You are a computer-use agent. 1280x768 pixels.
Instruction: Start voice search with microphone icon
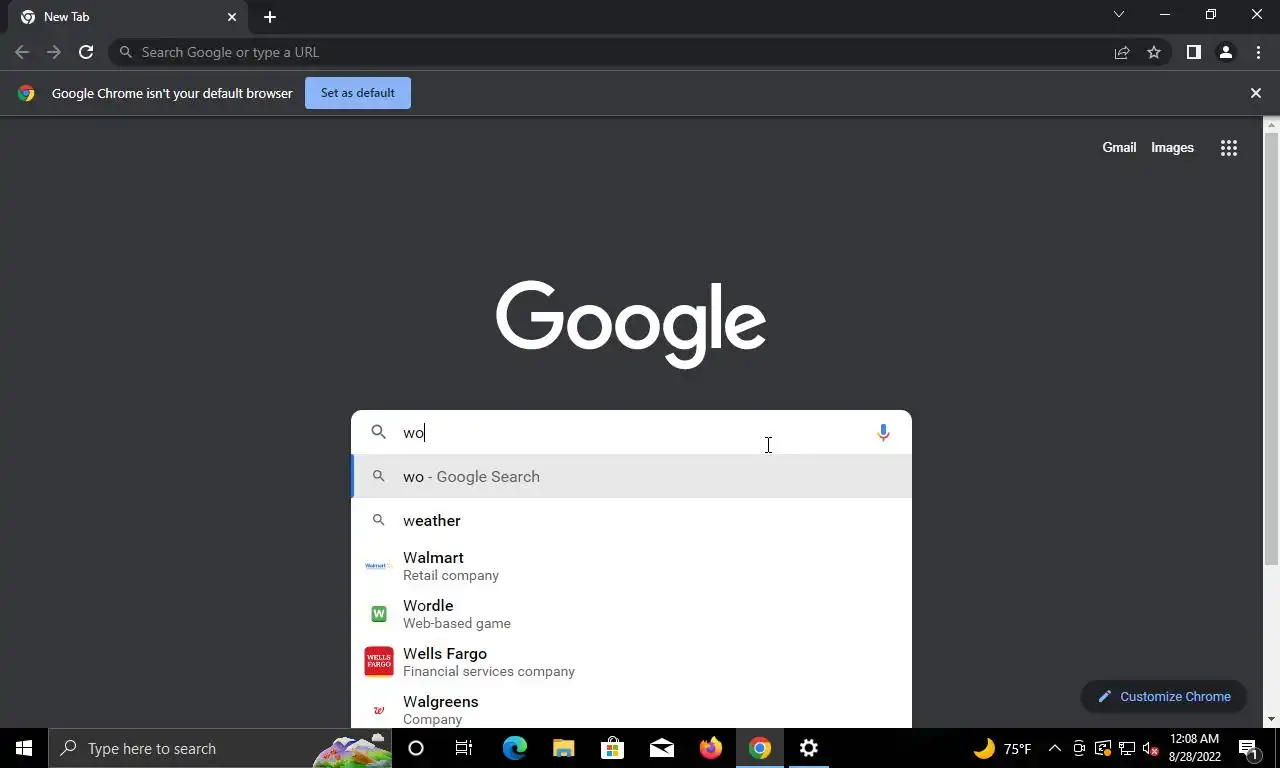pyautogui.click(x=883, y=432)
